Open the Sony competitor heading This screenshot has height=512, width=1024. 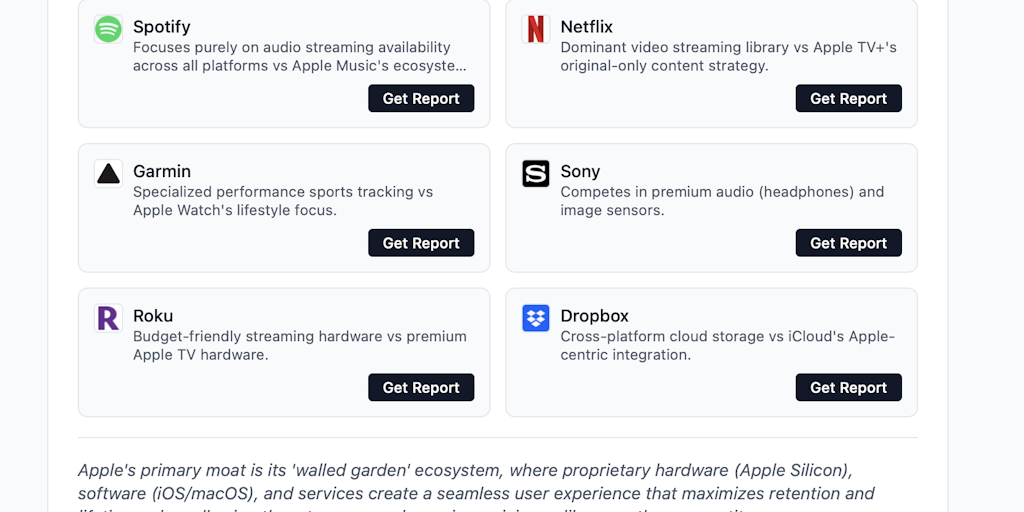(580, 171)
